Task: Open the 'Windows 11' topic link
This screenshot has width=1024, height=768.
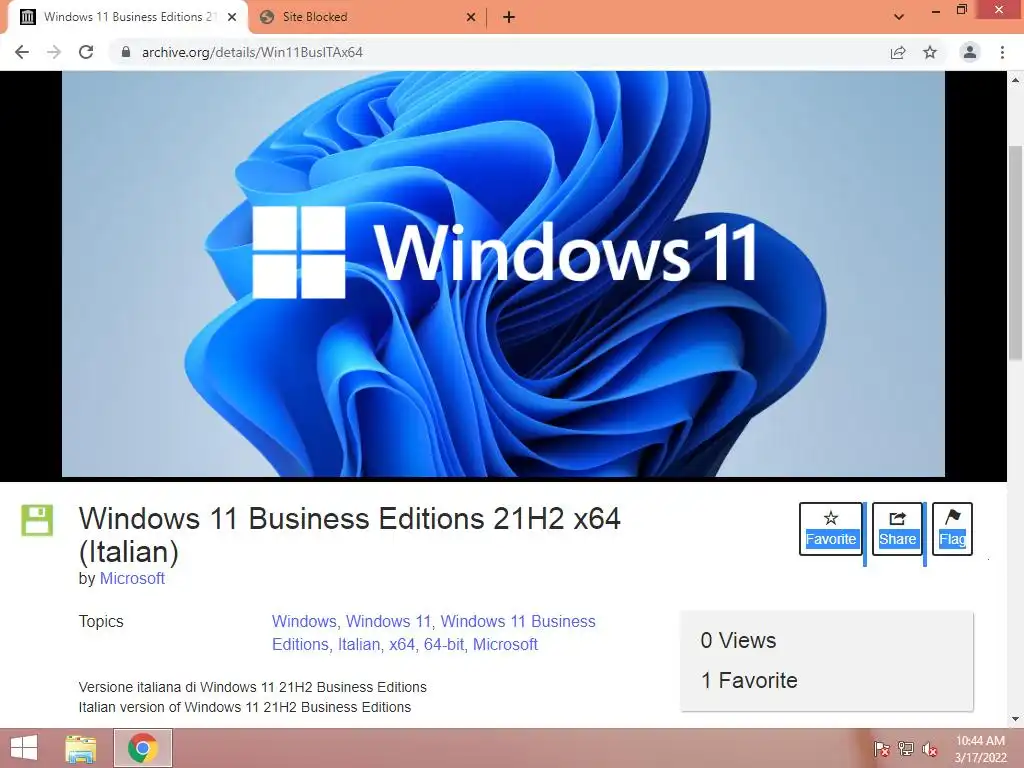Action: tap(389, 621)
